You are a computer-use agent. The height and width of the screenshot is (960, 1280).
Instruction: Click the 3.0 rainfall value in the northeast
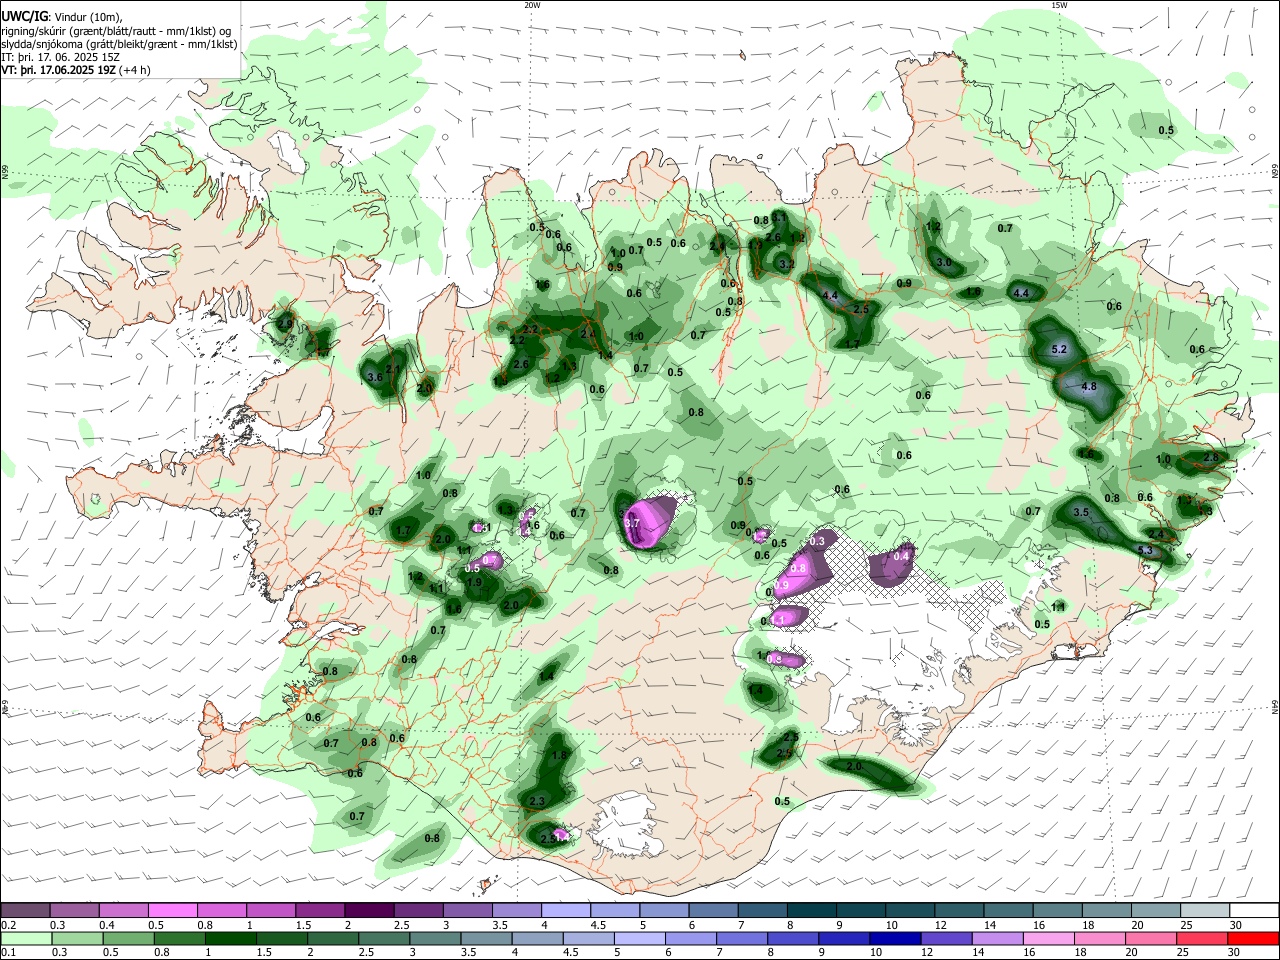click(x=944, y=262)
